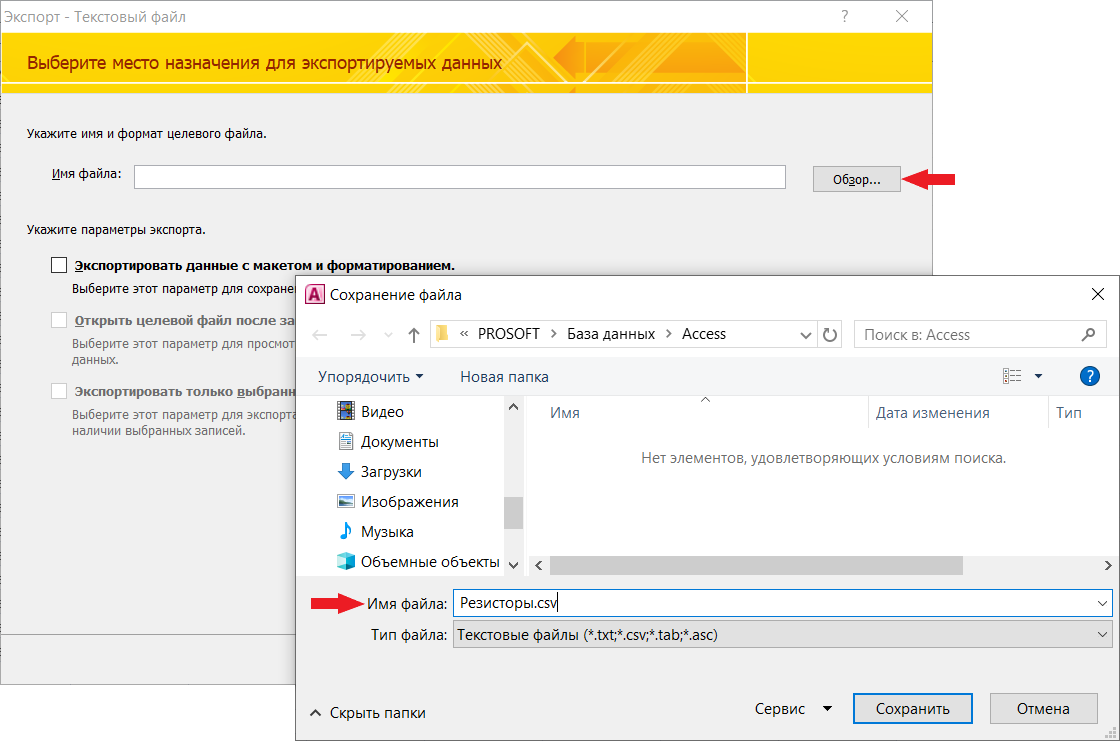
Task: Click the view mode icon in toolbar
Action: click(x=1012, y=376)
